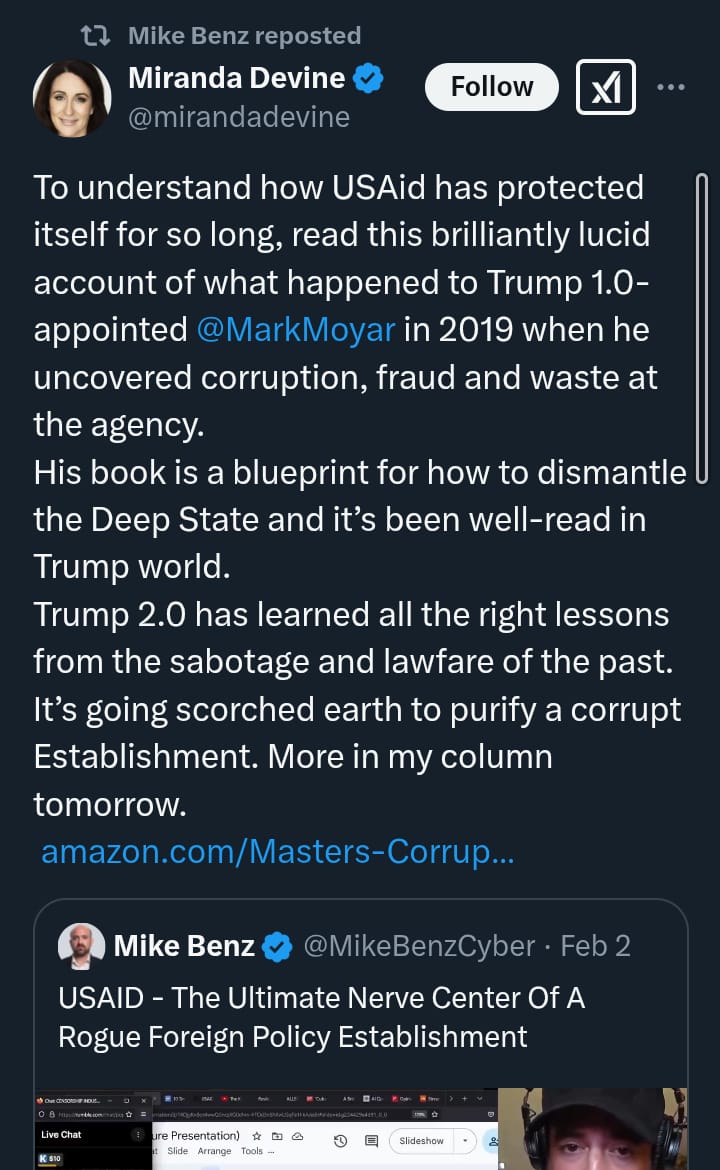Open Grok AI icon beside Follow
Image resolution: width=720 pixels, height=1170 pixels.
(606, 87)
